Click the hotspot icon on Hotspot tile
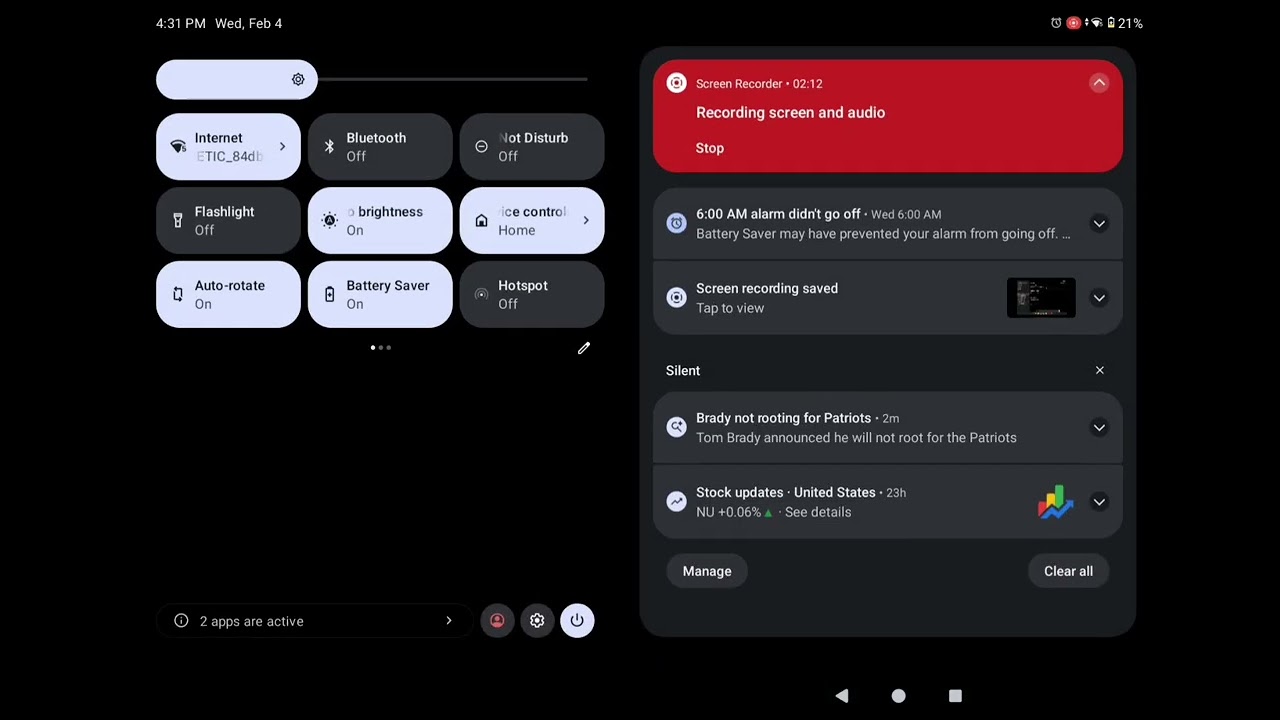The height and width of the screenshot is (720, 1280). click(481, 295)
